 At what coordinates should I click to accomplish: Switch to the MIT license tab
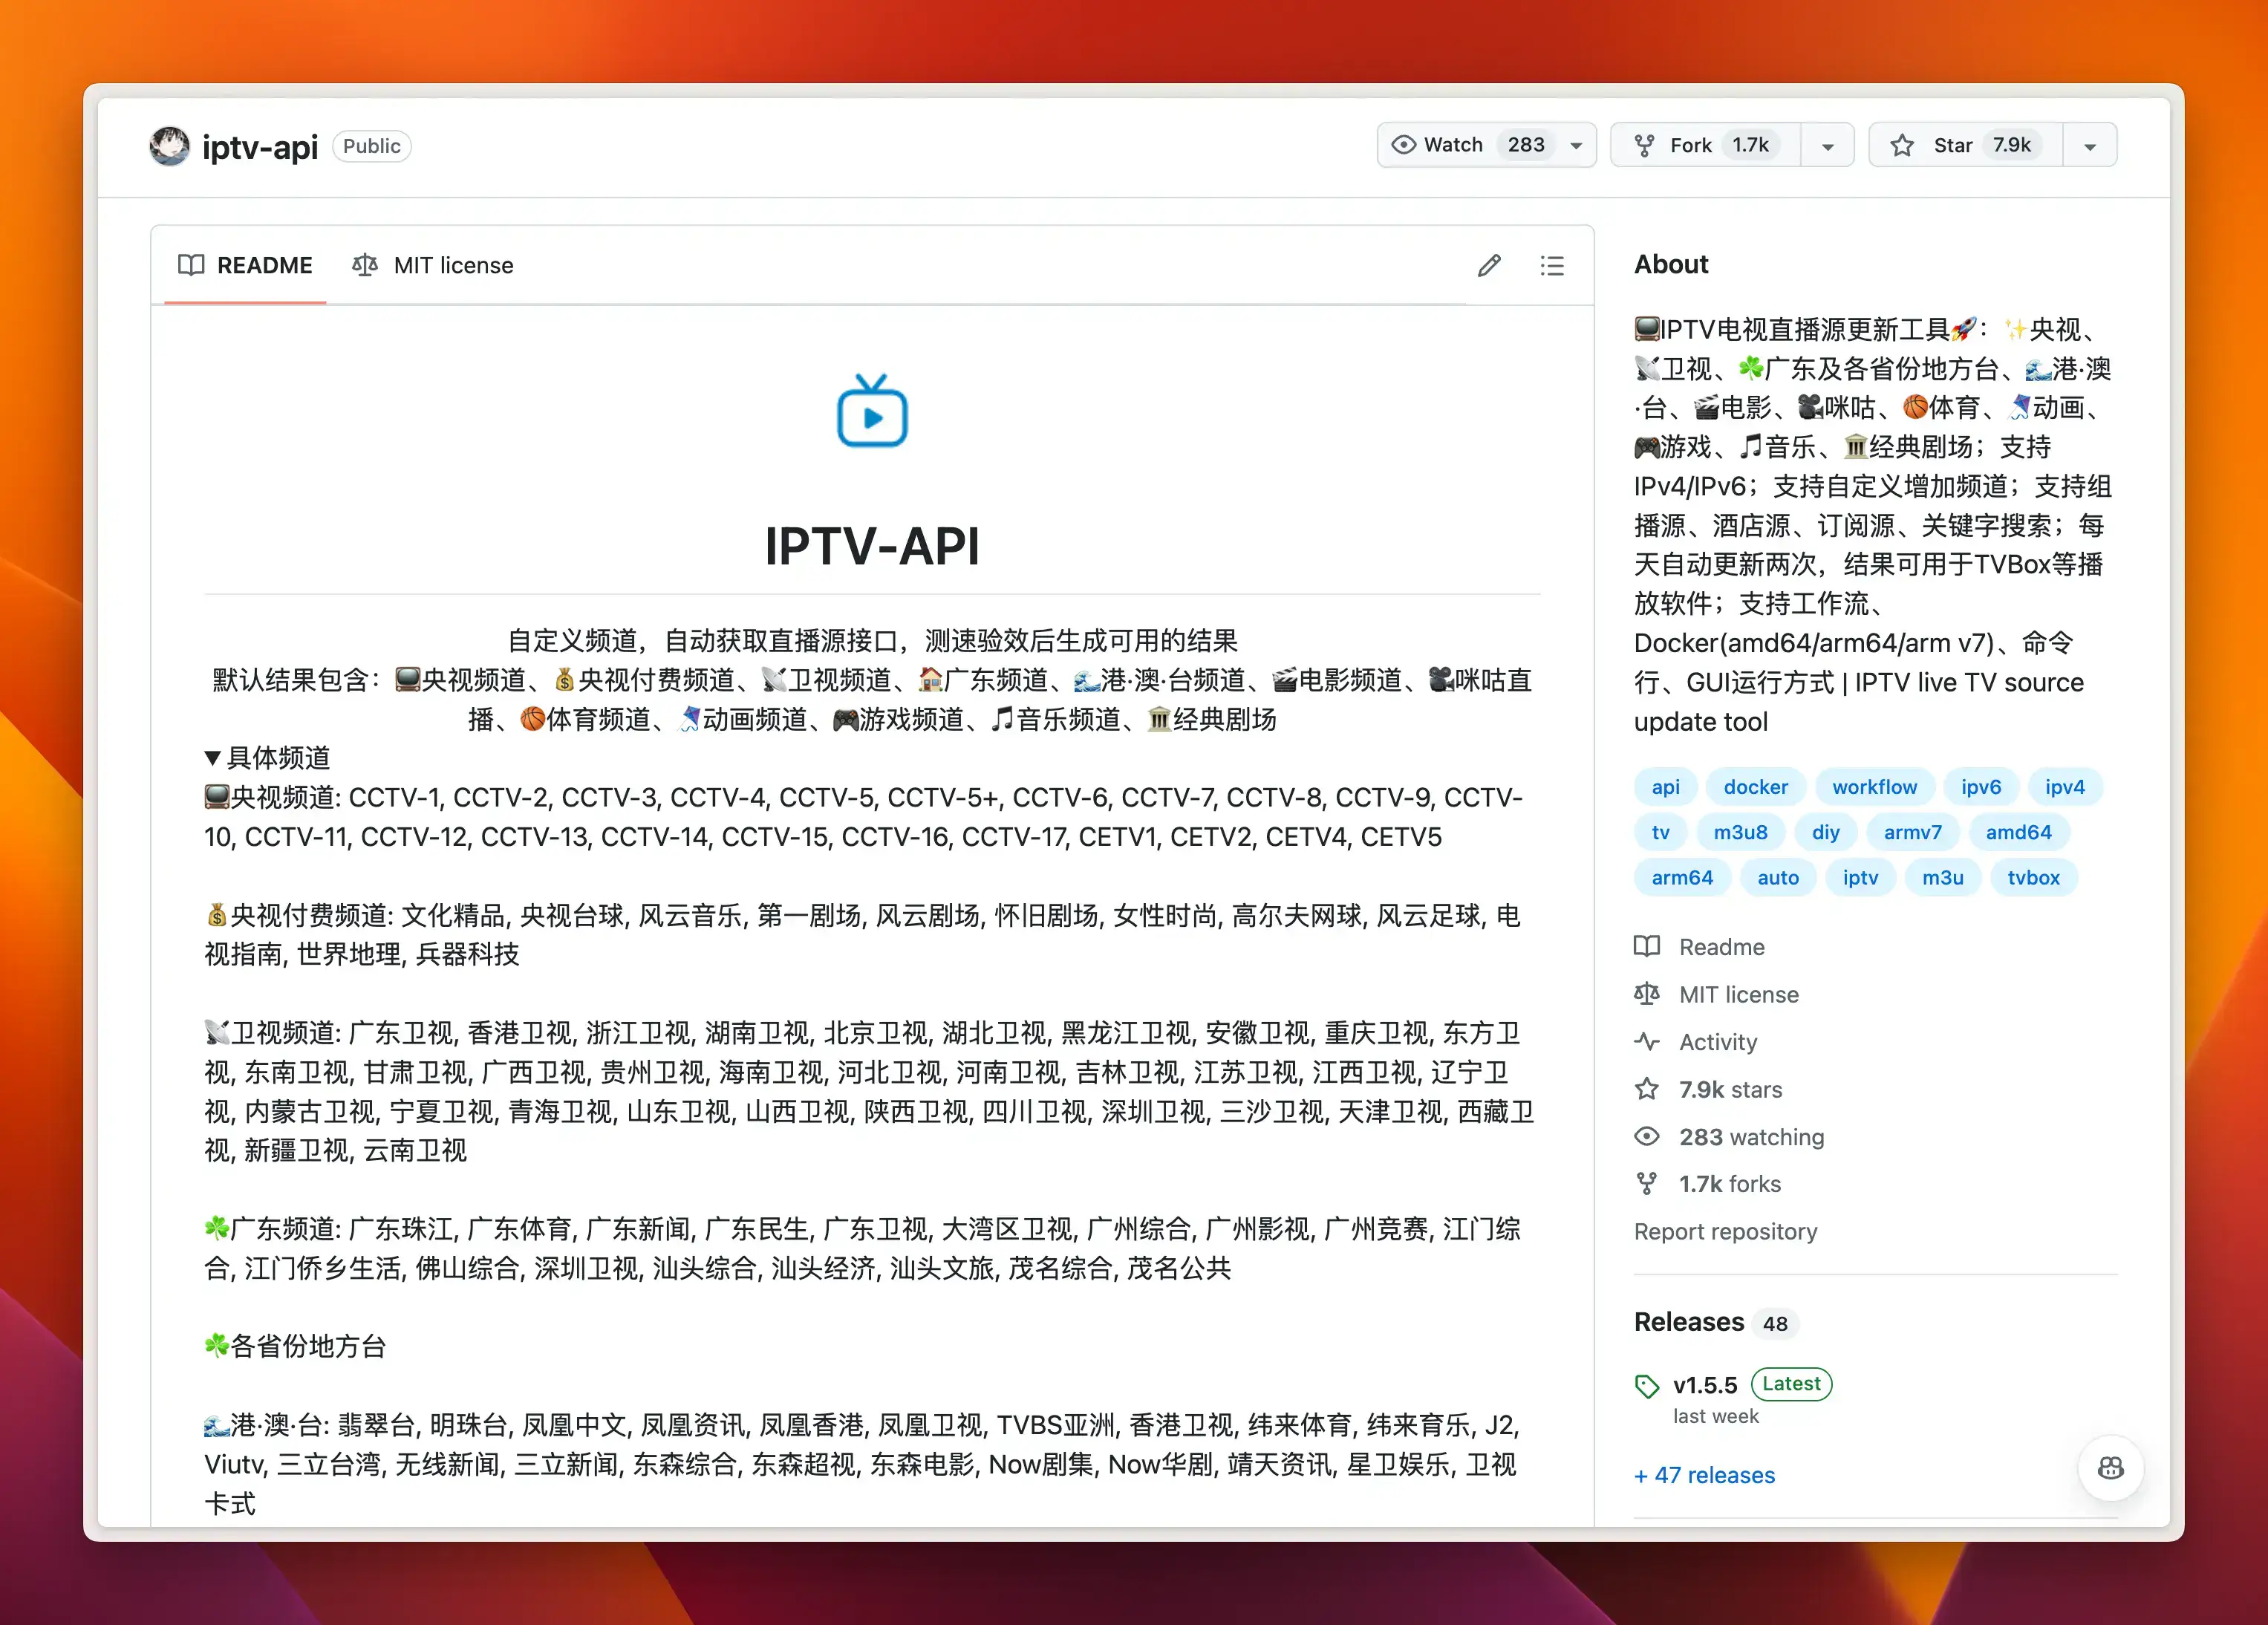433,265
